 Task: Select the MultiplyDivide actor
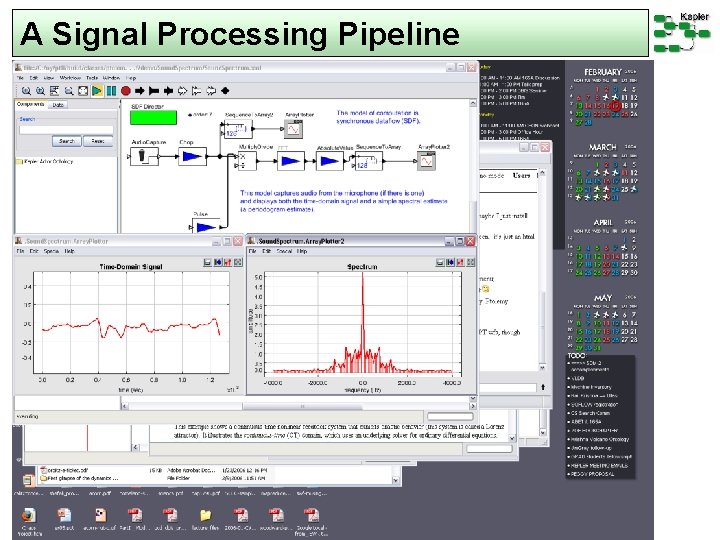247,161
